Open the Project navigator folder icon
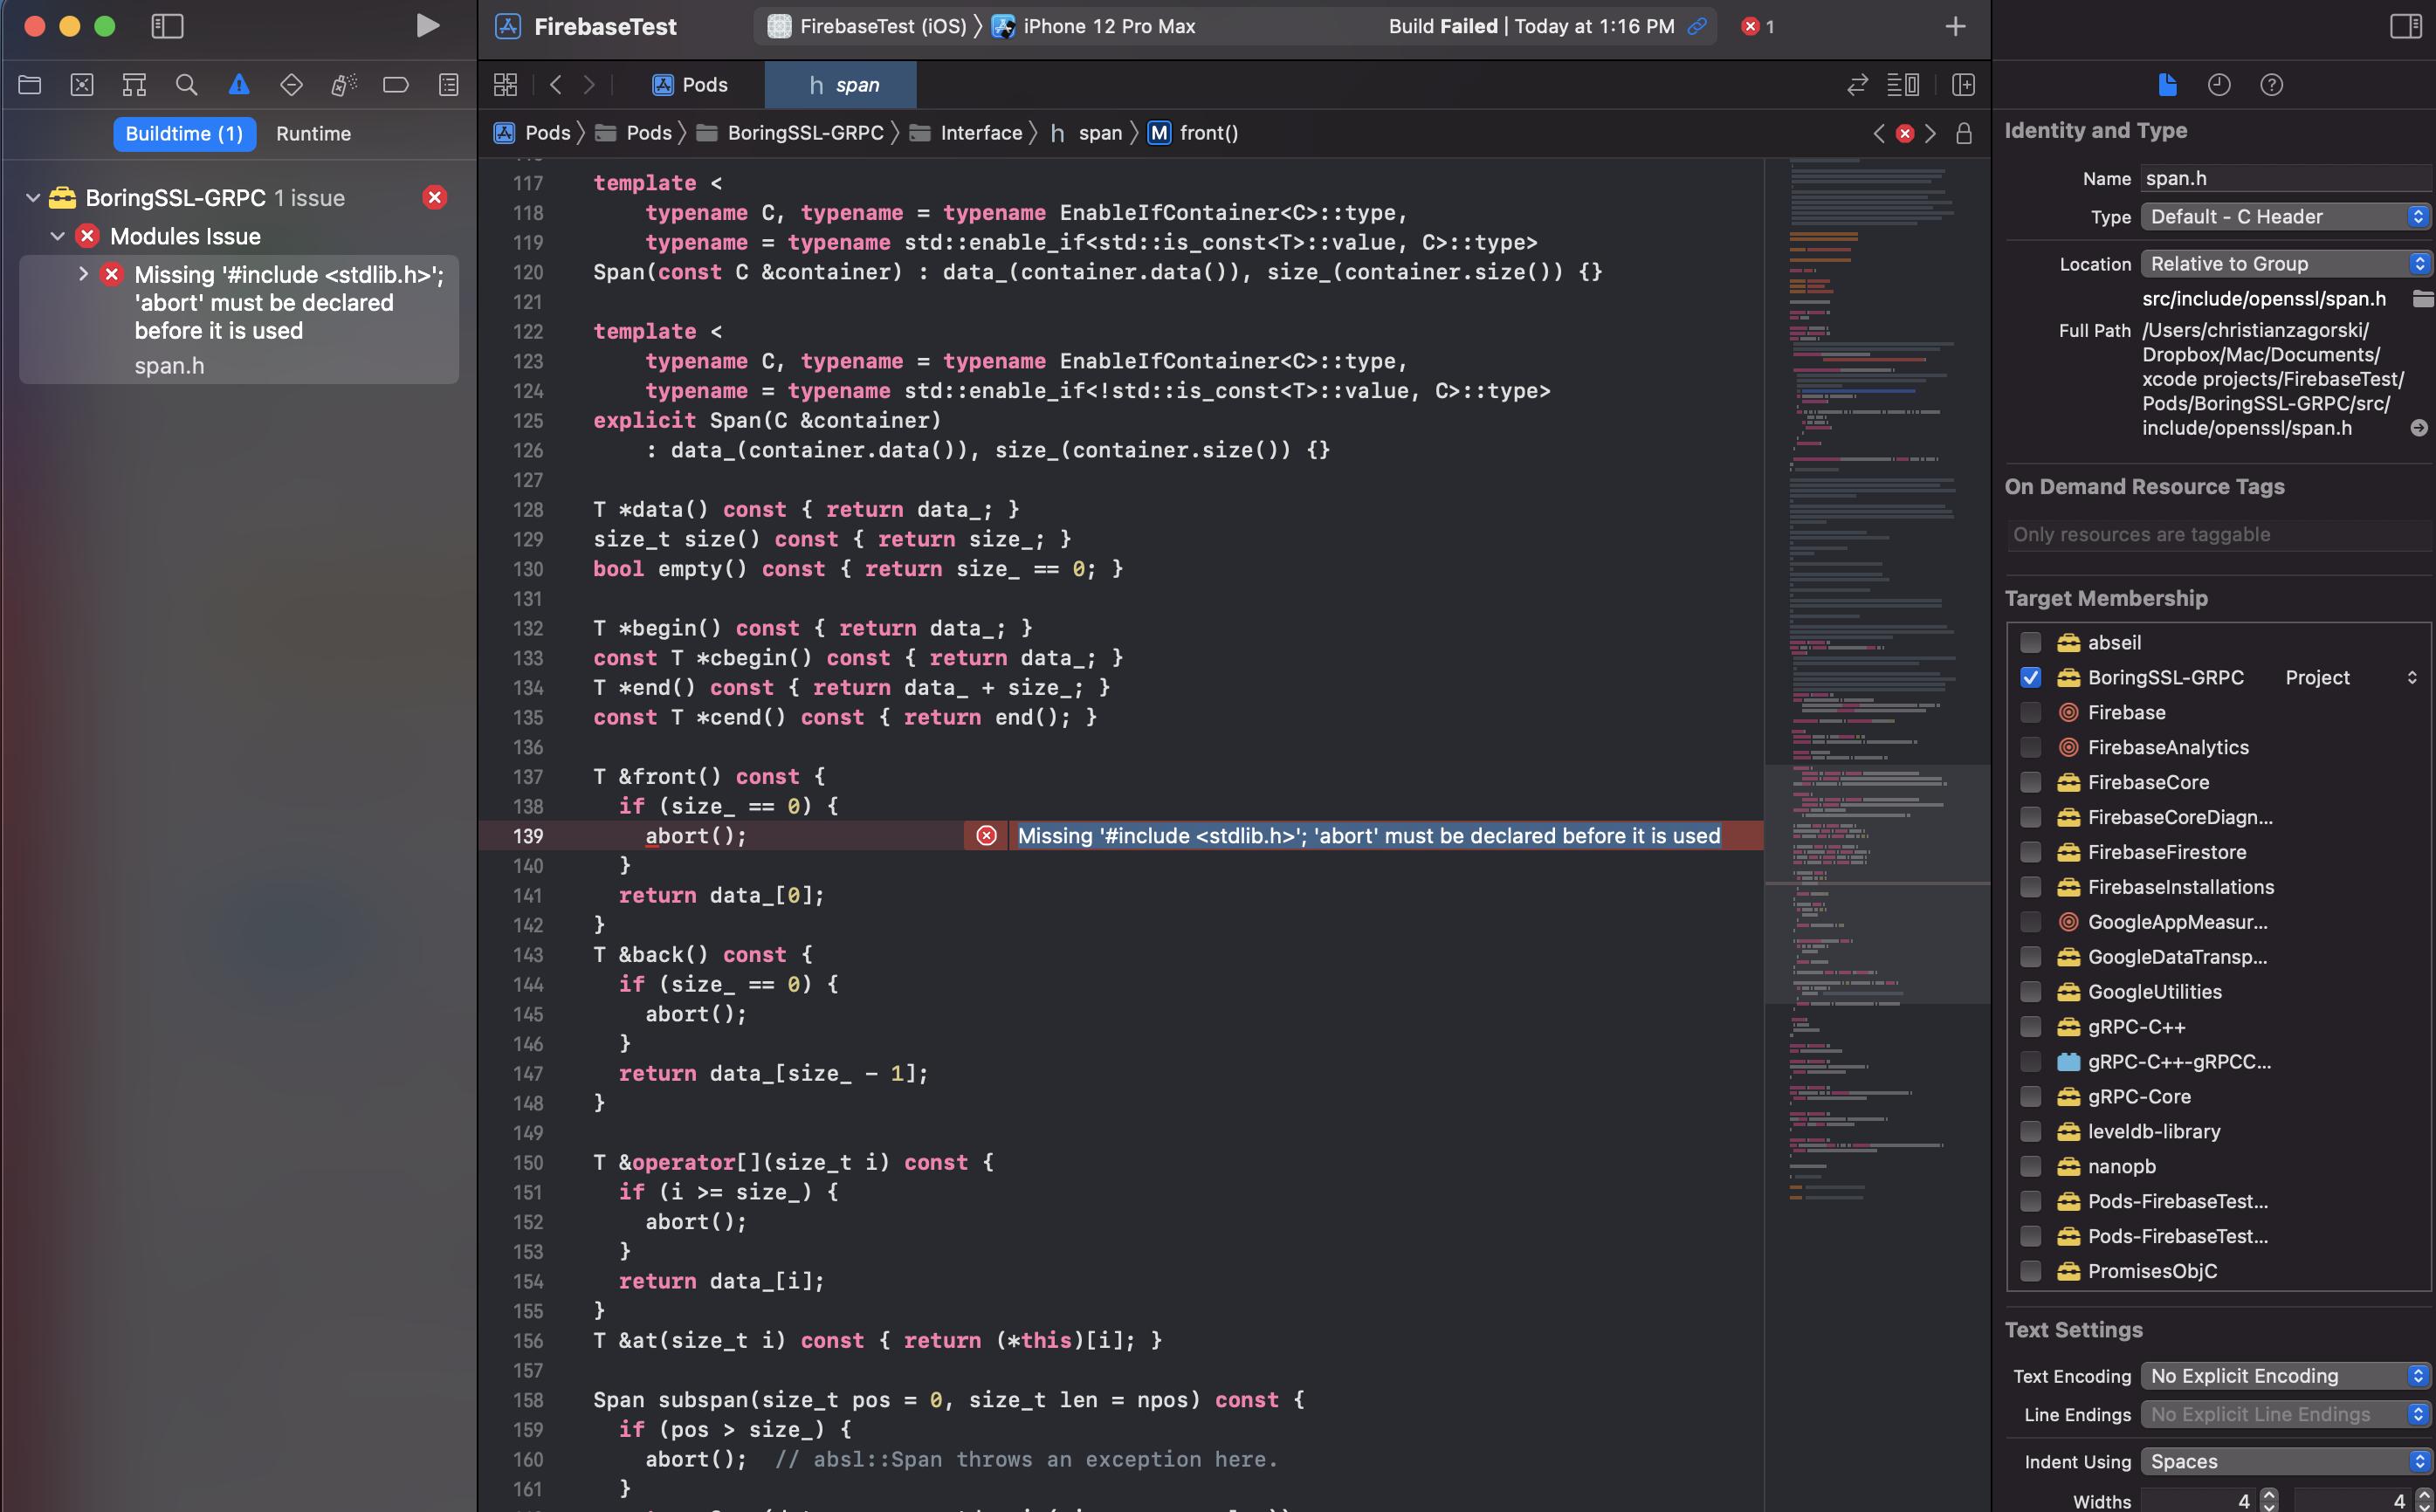The image size is (2436, 1512). click(30, 85)
